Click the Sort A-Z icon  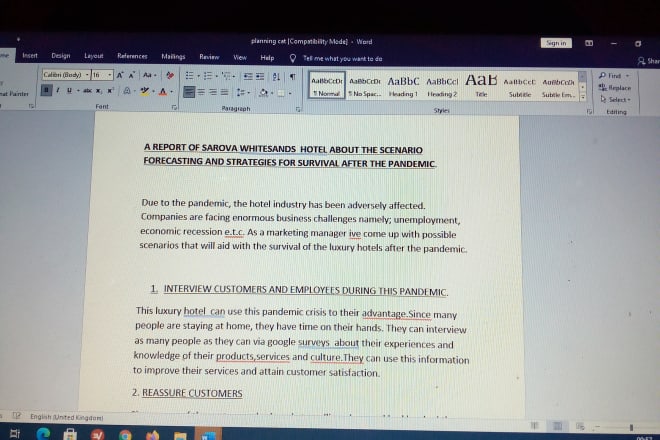click(x=276, y=76)
